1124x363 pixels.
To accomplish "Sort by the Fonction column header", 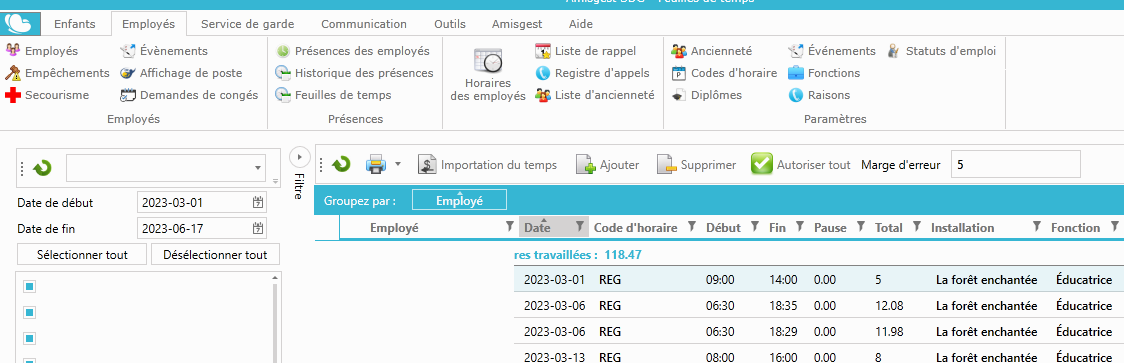I will point(1075,227).
